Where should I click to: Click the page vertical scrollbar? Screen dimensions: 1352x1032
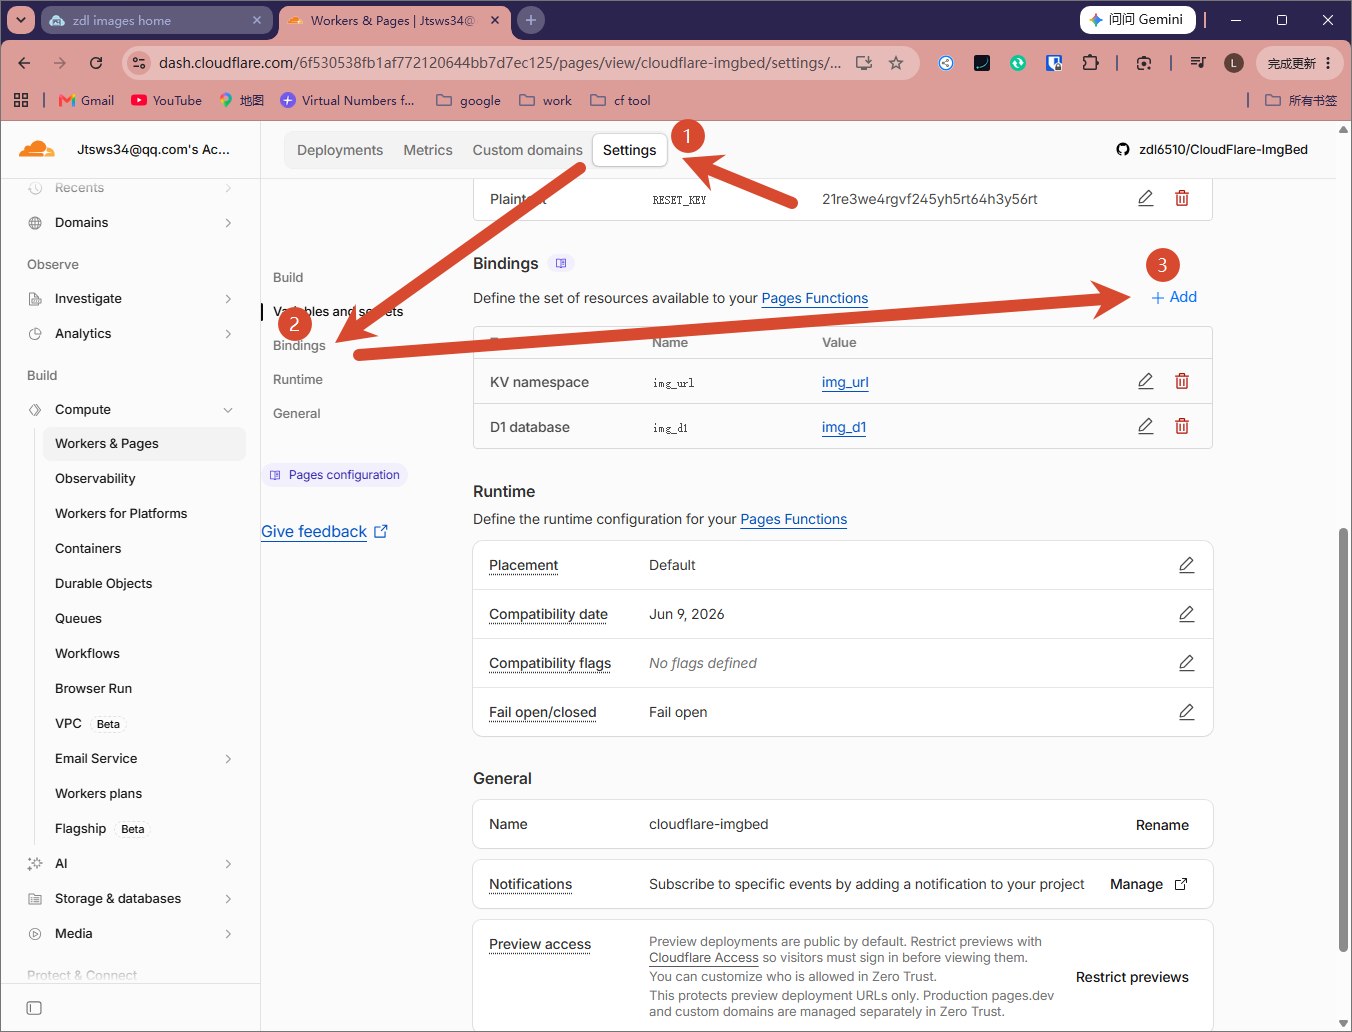point(1343,739)
